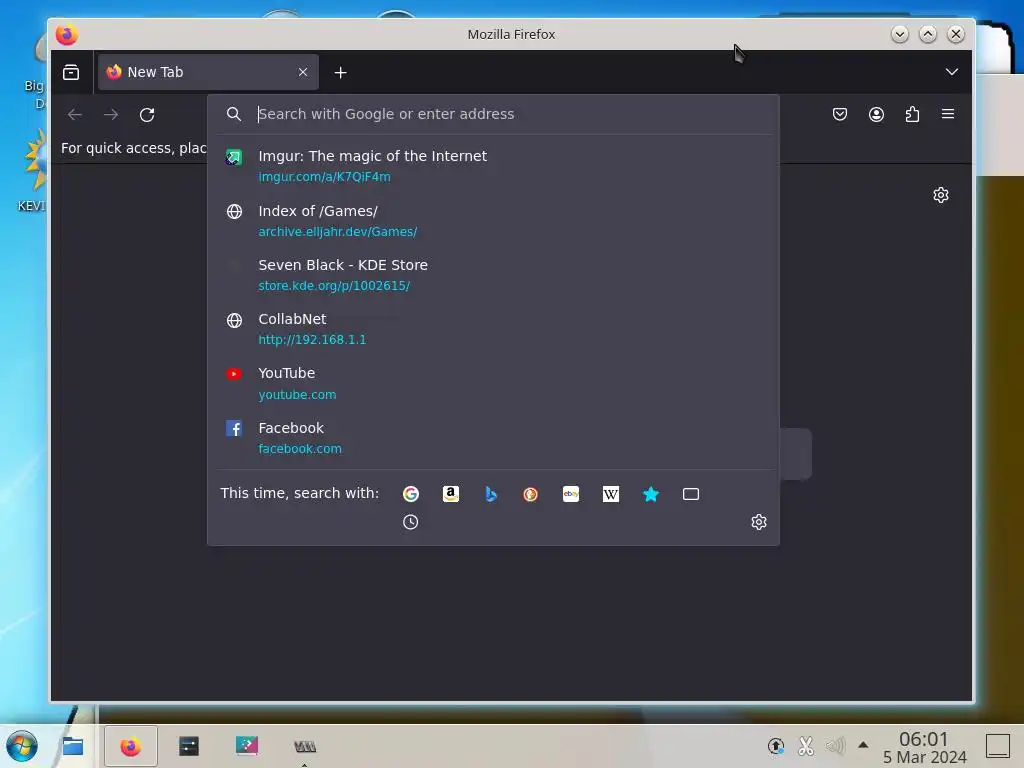Search this time with Bing
The height and width of the screenshot is (768, 1024).
(491, 494)
